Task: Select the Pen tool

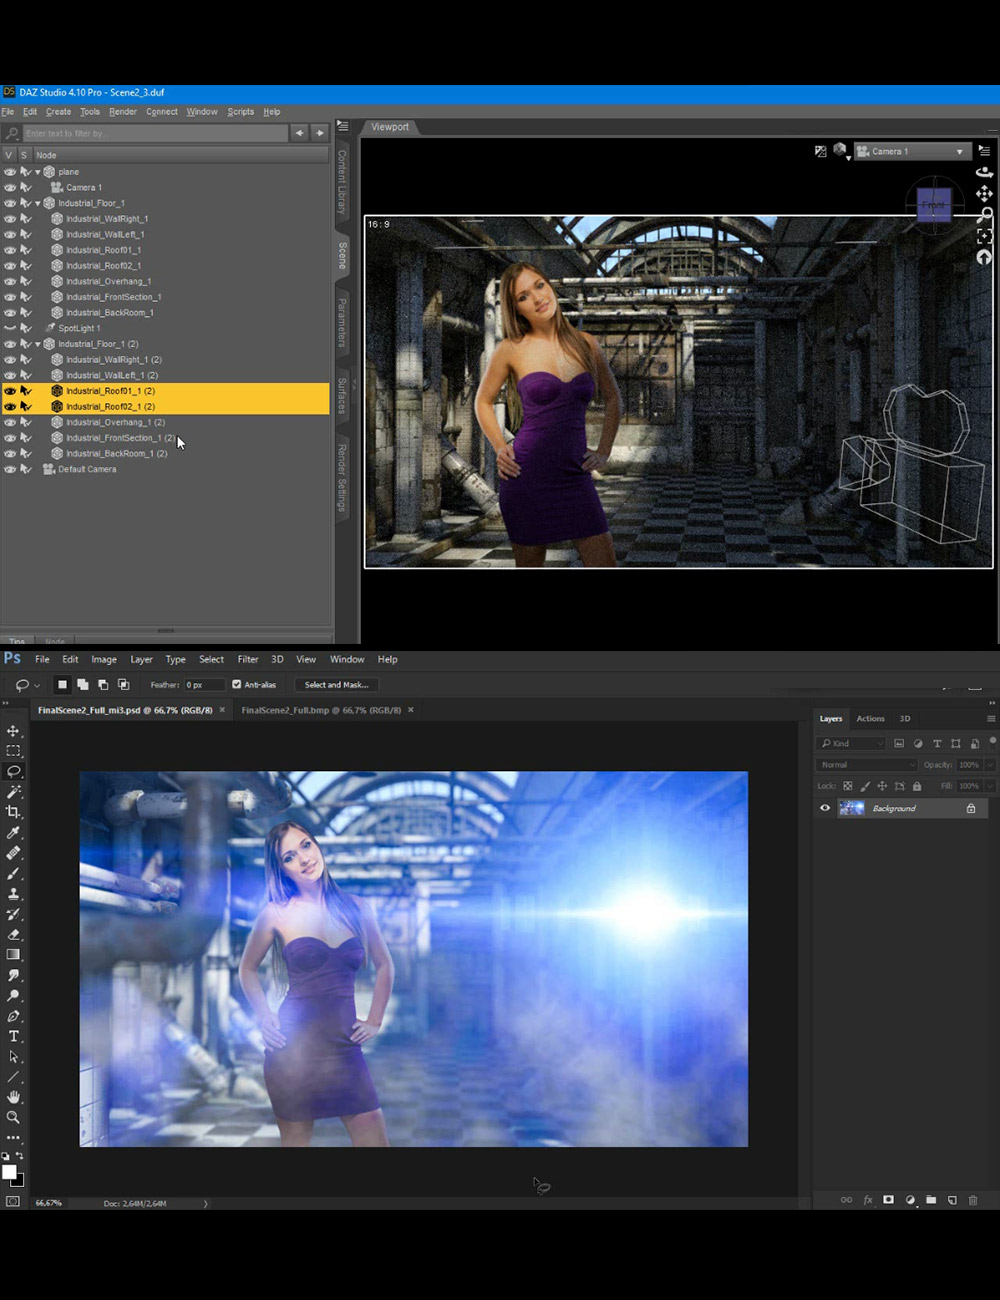Action: pyautogui.click(x=13, y=1016)
